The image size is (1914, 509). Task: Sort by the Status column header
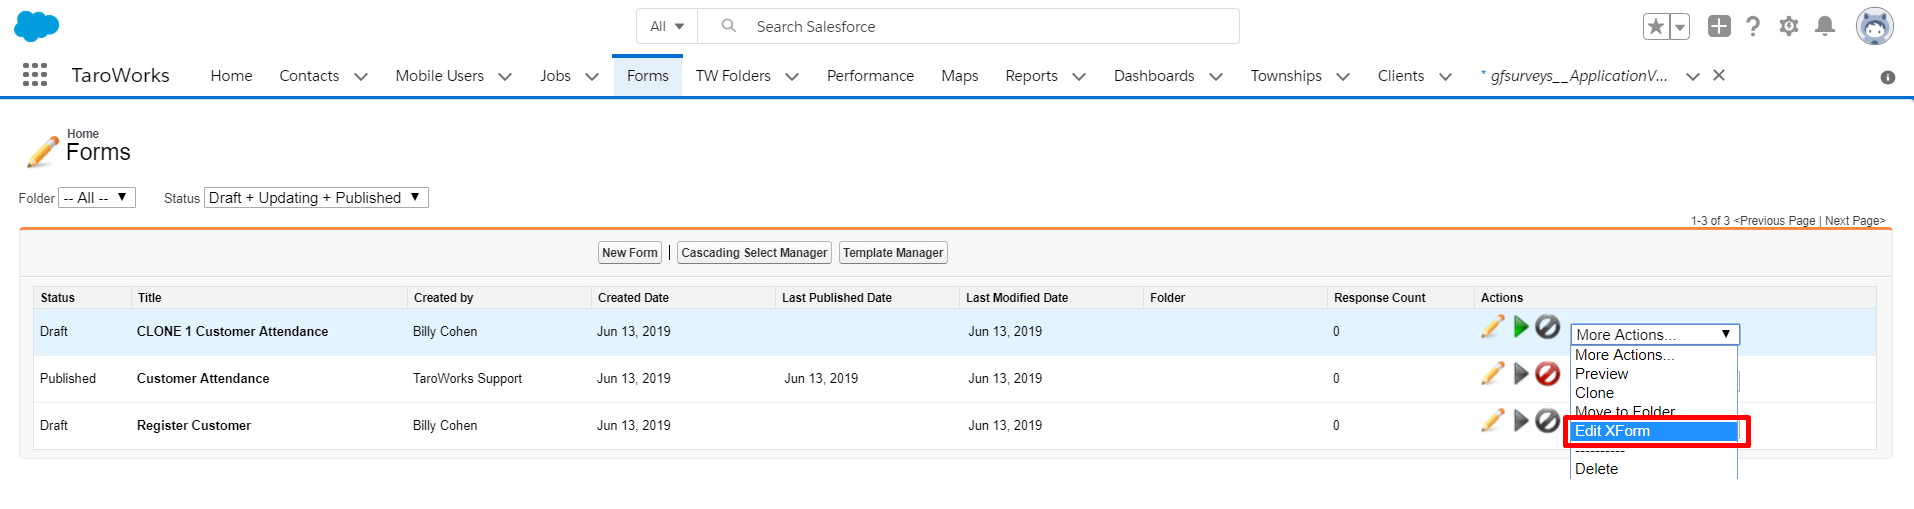coord(58,298)
